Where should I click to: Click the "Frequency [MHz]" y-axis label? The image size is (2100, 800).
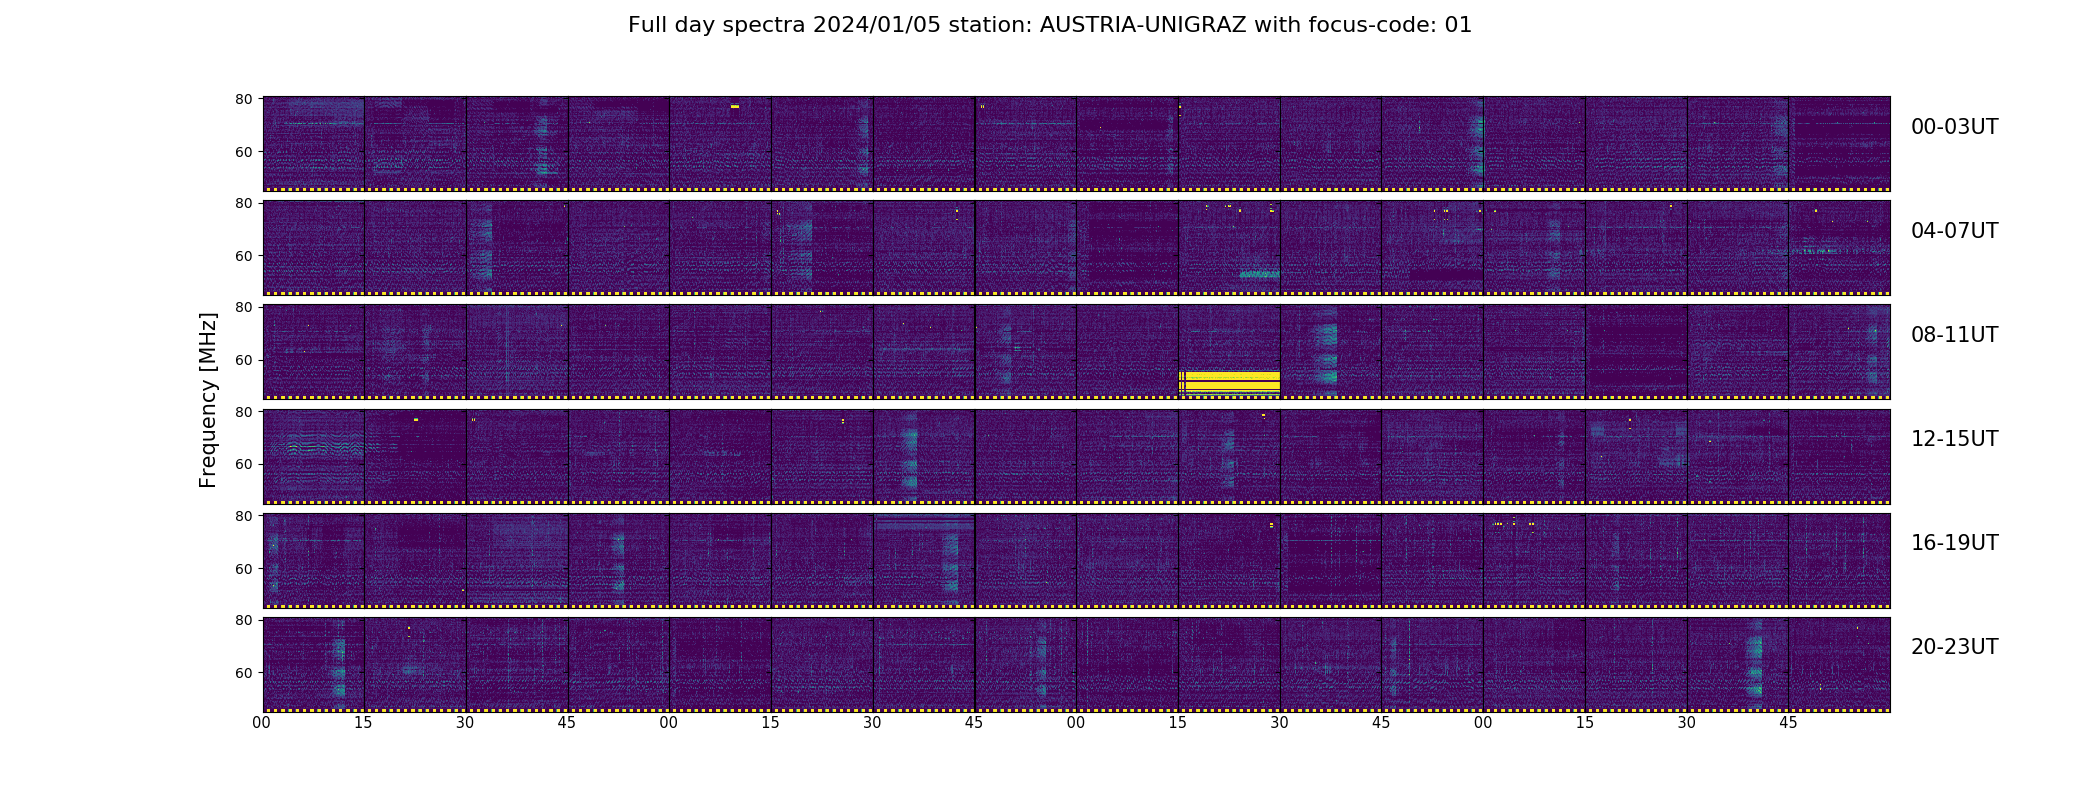[208, 400]
